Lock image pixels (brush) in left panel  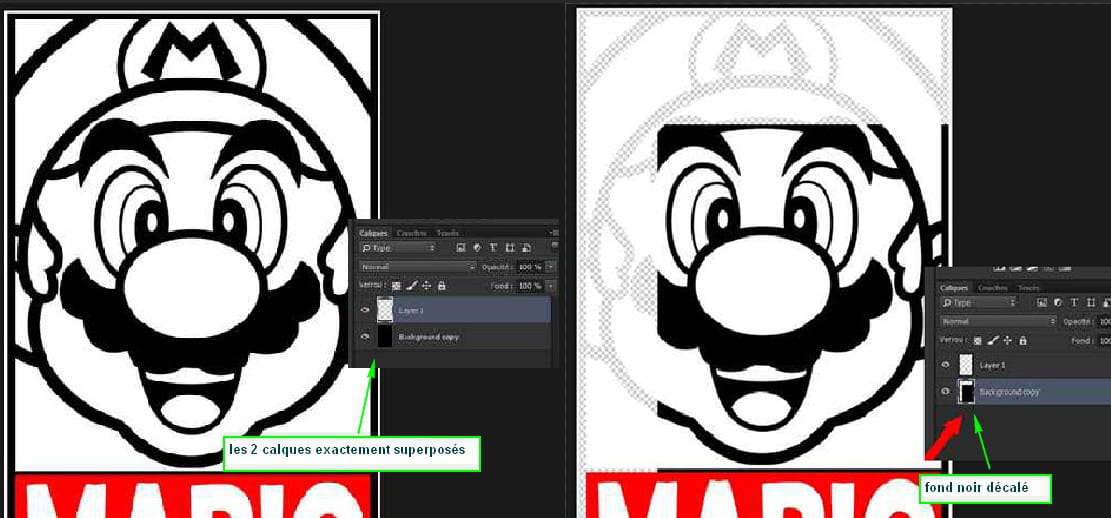(x=412, y=285)
